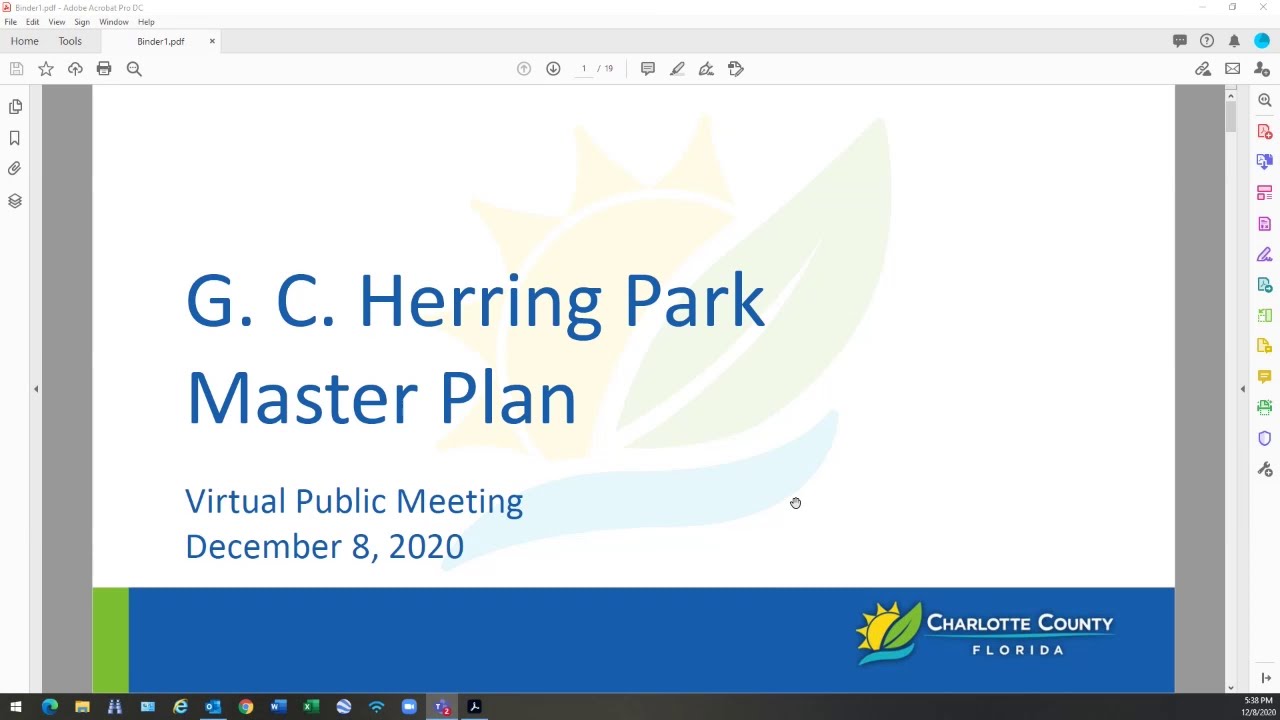Collapse the right tools pane arrow
The height and width of the screenshot is (720, 1280).
pos(1243,389)
